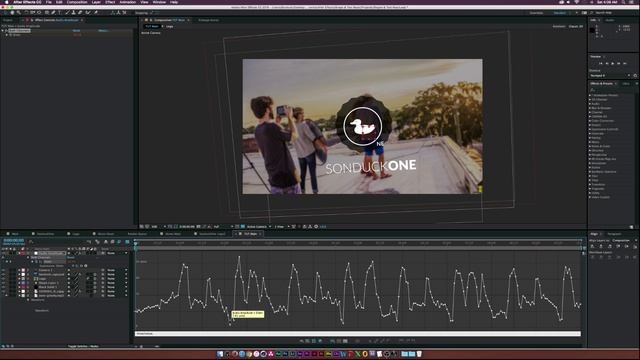Jump to first frame in Preview panel
The image size is (640, 360).
click(x=600, y=63)
